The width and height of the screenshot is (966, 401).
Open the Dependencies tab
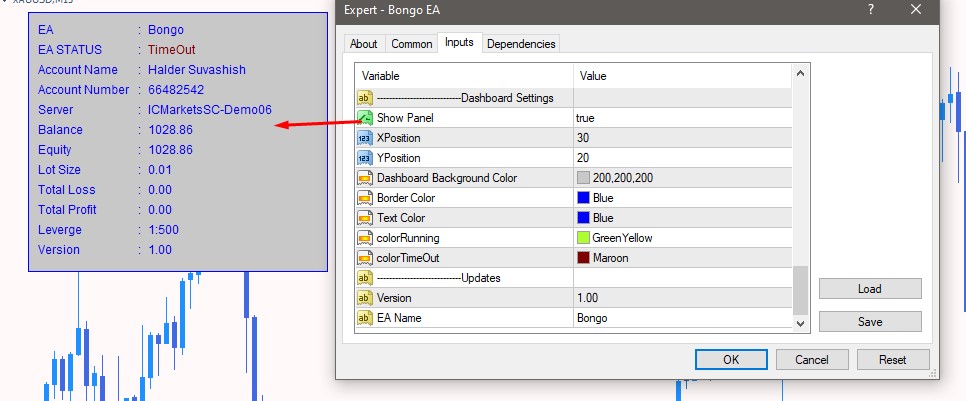click(x=521, y=44)
